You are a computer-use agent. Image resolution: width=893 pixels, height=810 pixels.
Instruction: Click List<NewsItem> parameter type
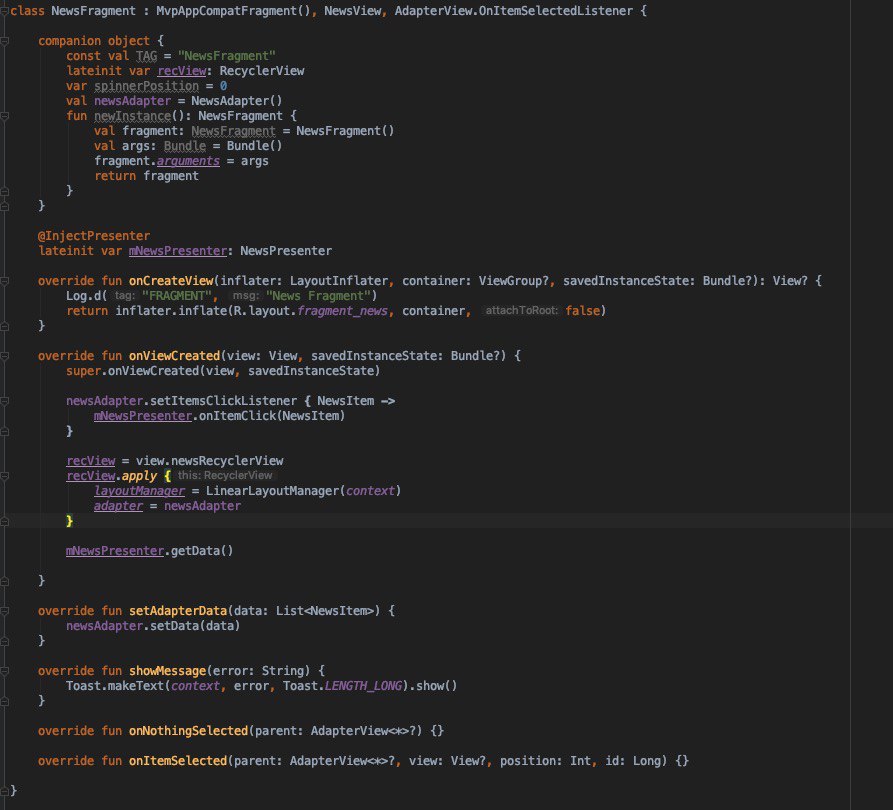[x=325, y=611]
